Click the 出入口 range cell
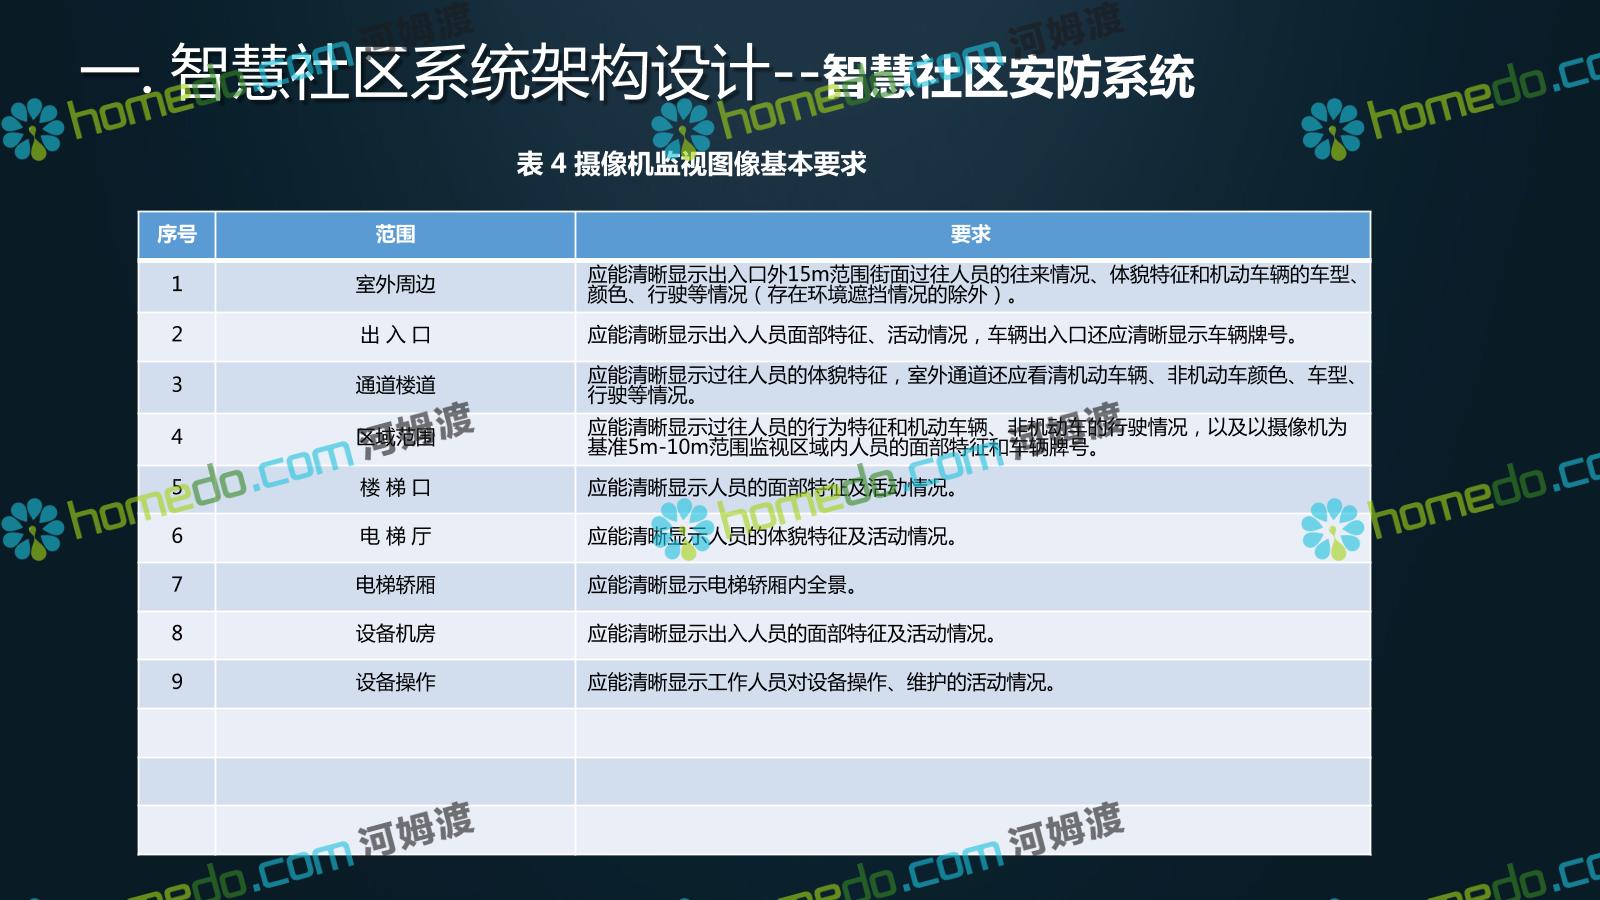 coord(395,335)
